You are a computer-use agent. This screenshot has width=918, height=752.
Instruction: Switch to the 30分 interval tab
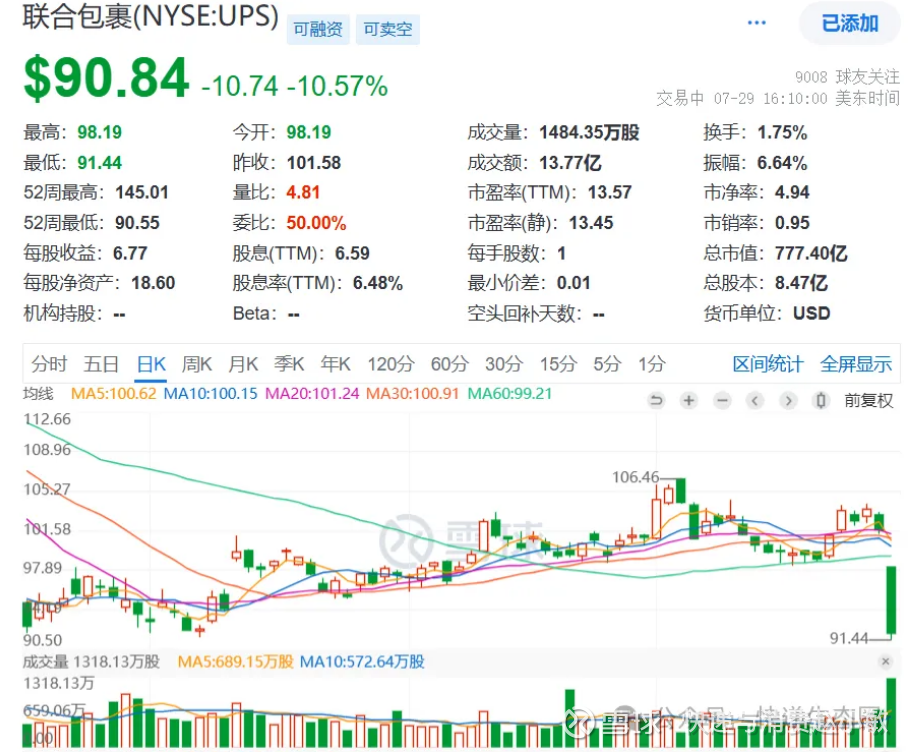(504, 364)
